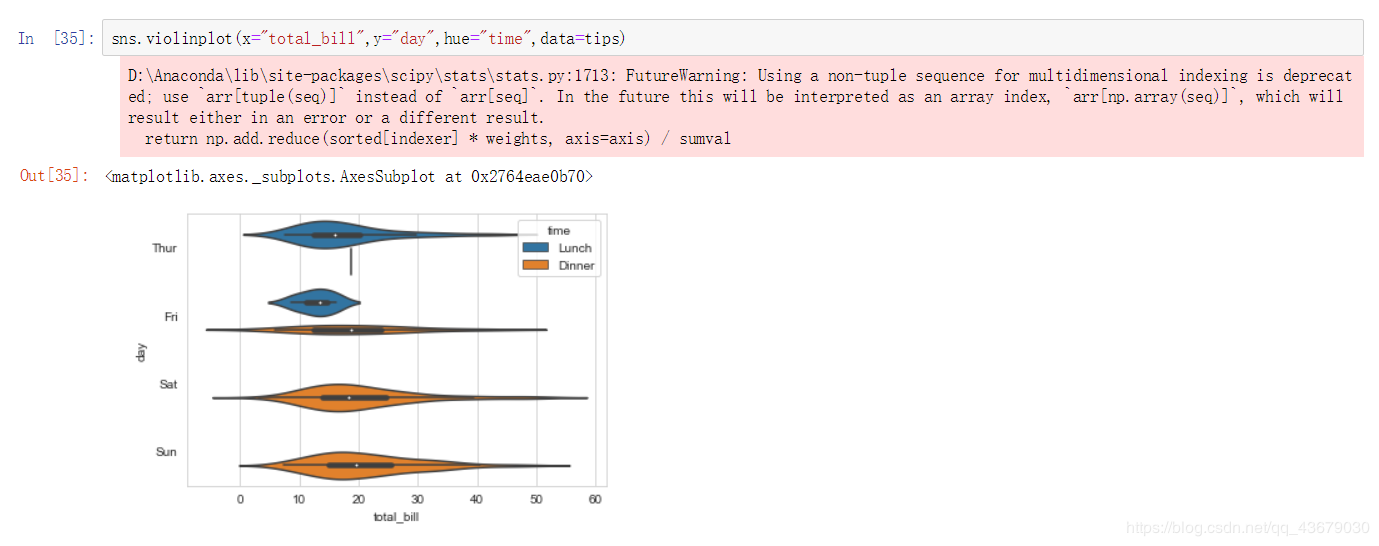Click the Lunch legend label
The height and width of the screenshot is (546, 1379).
click(x=575, y=248)
